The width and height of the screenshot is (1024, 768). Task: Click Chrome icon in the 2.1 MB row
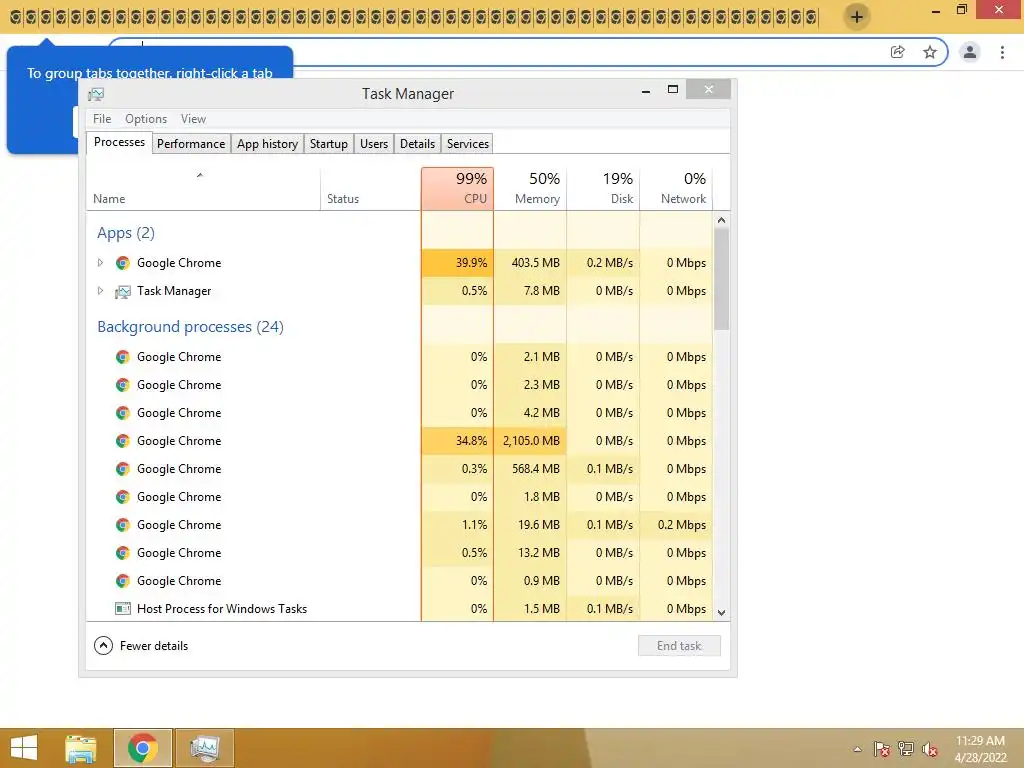coord(122,357)
